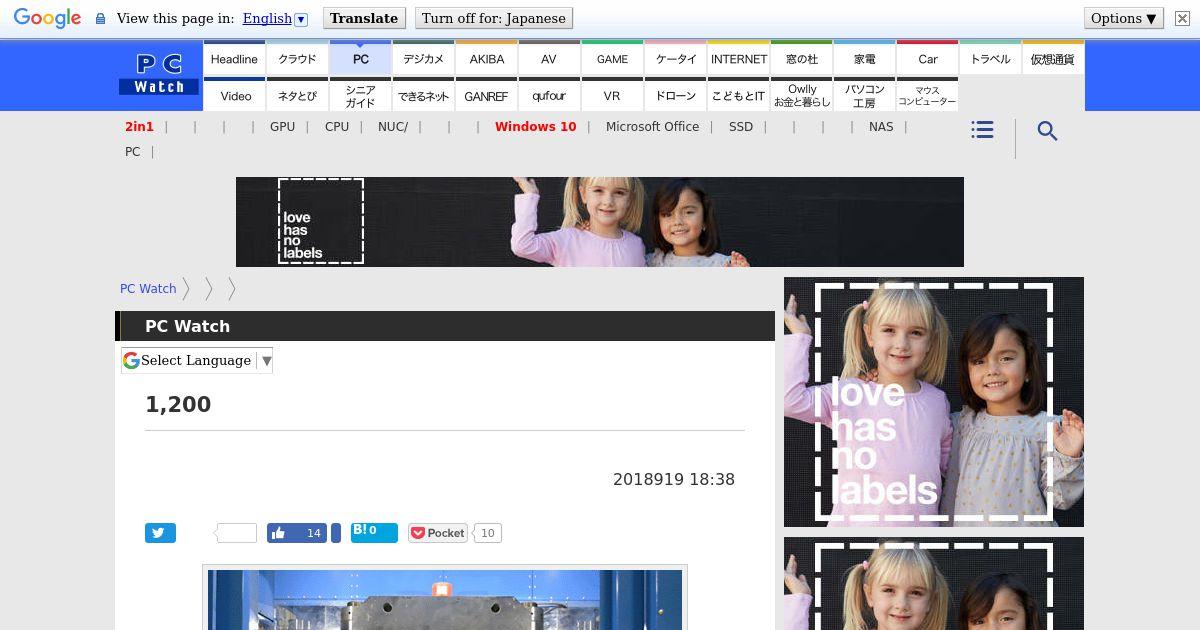Viewport: 1200px width, 630px height.
Task: Click the SSD topic link
Action: [x=741, y=127]
